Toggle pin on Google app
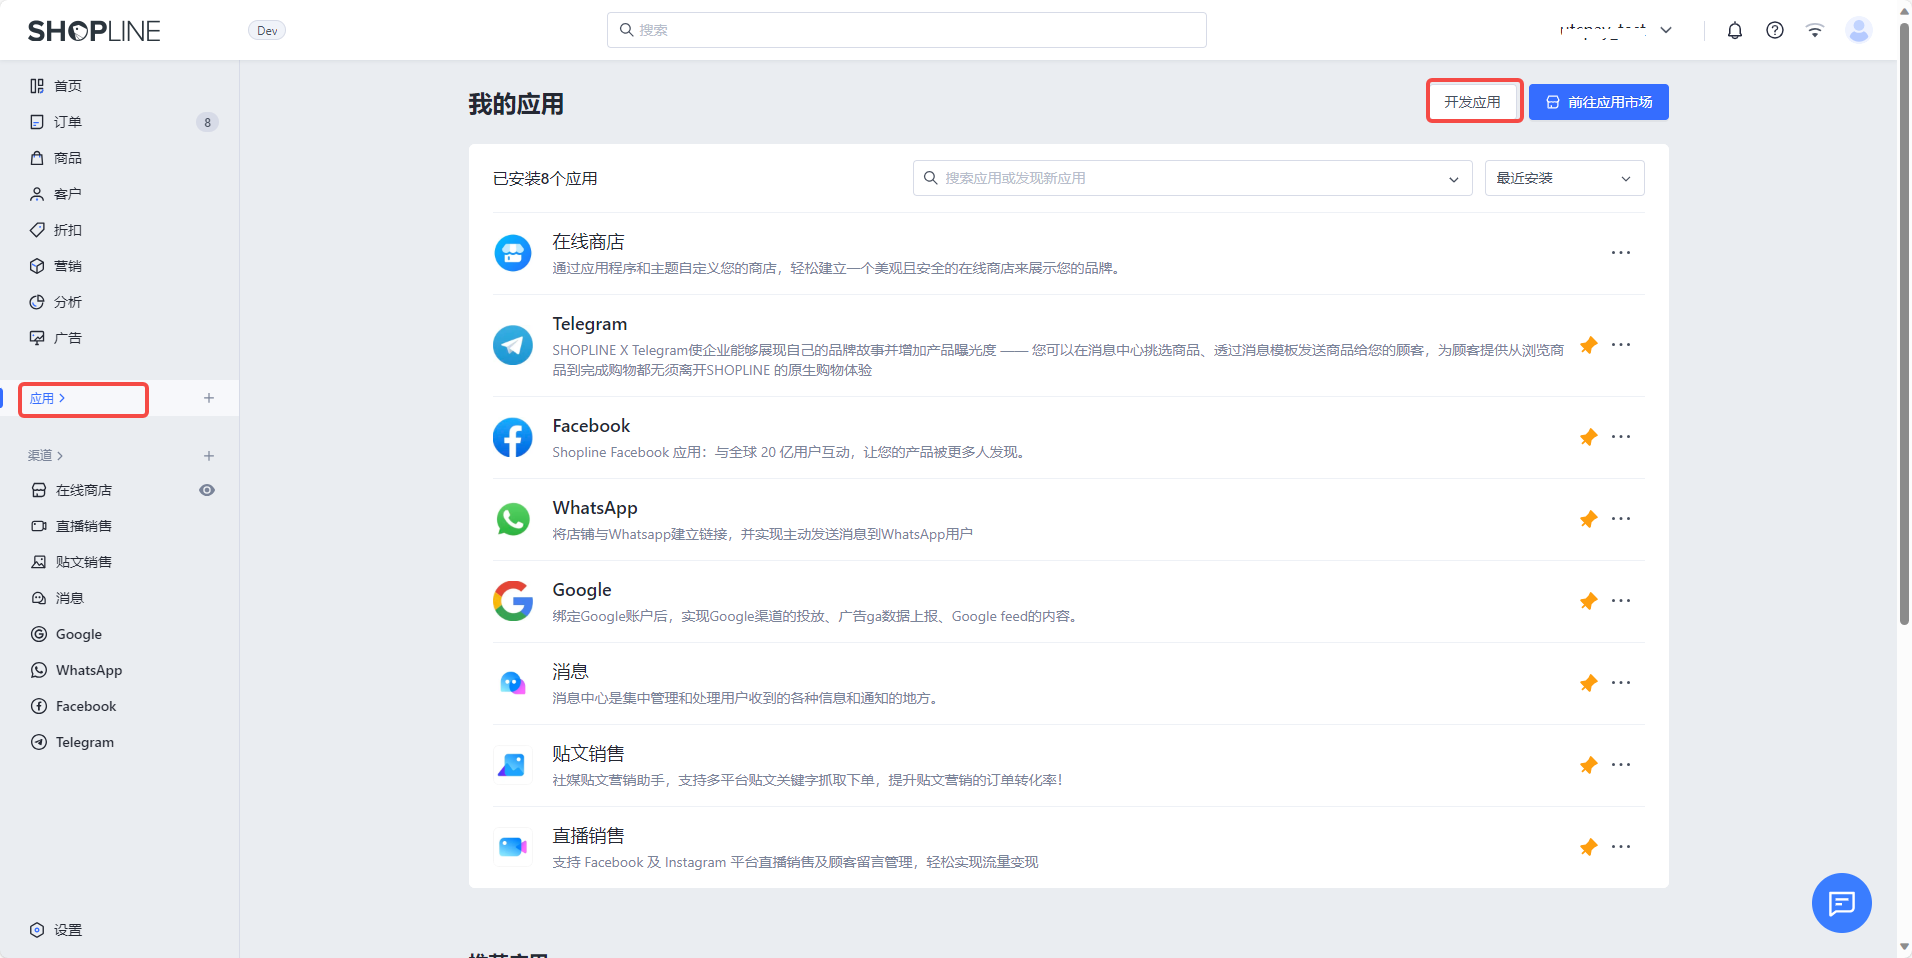The height and width of the screenshot is (958, 1912). 1588,602
